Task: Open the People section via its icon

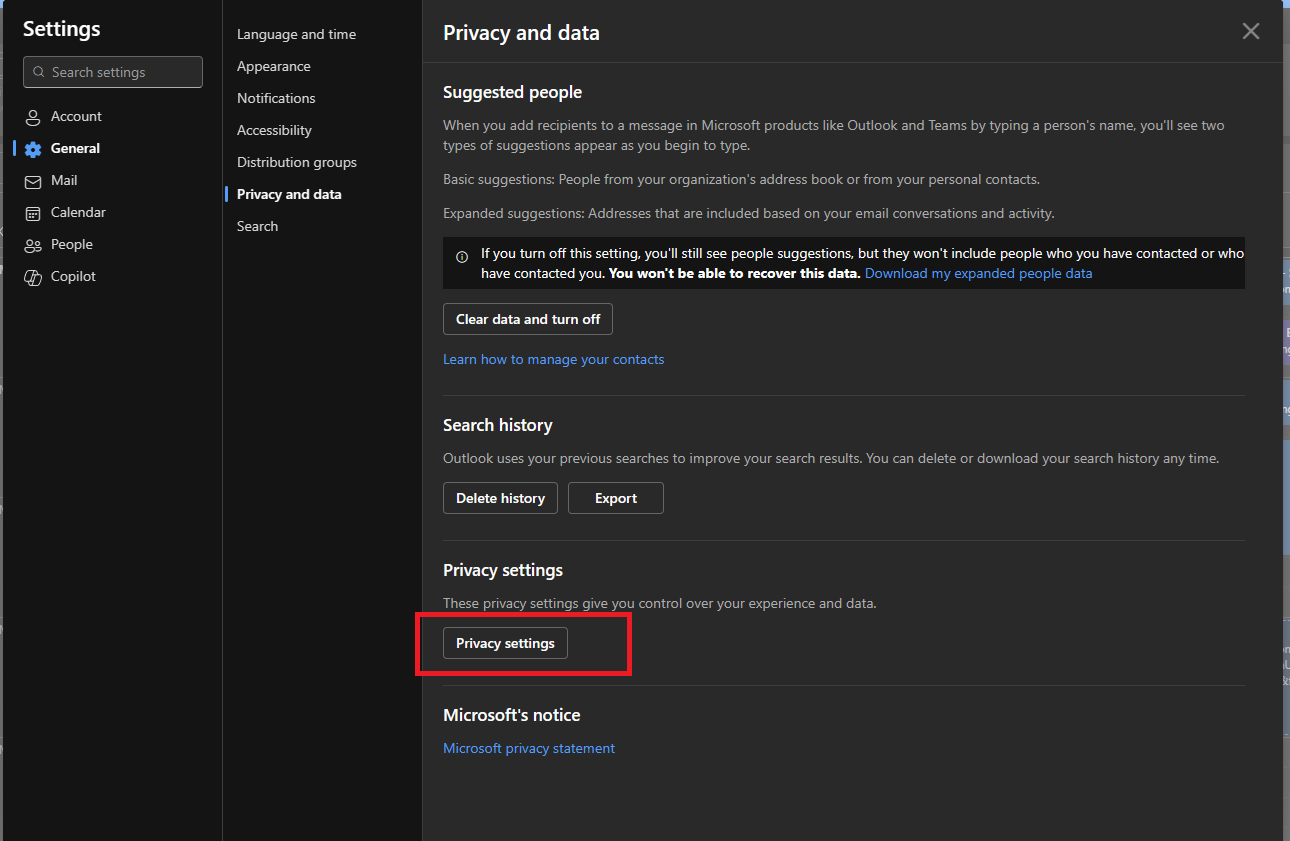Action: tap(33, 244)
